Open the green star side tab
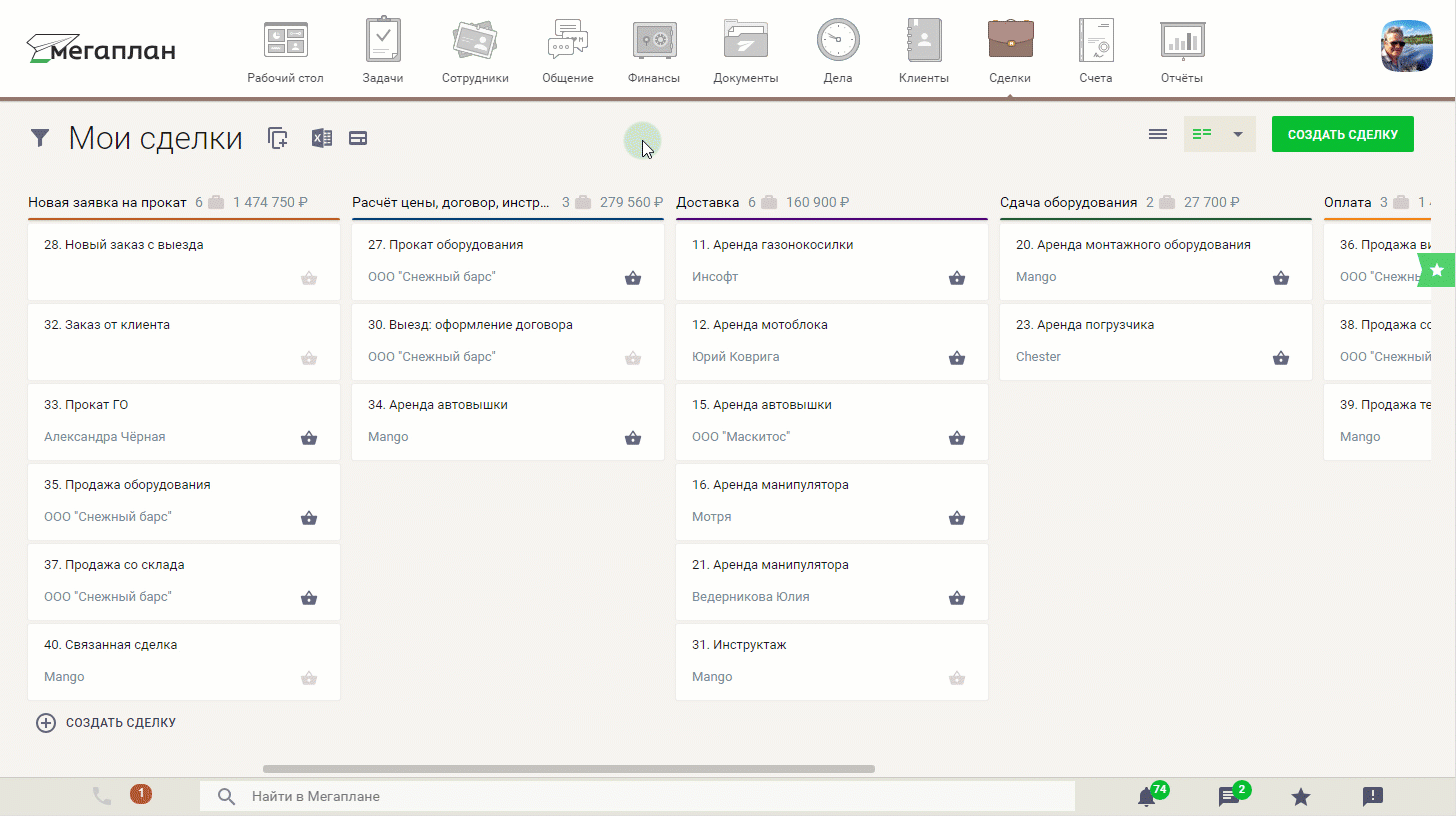This screenshot has height=816, width=1456. 1438,269
